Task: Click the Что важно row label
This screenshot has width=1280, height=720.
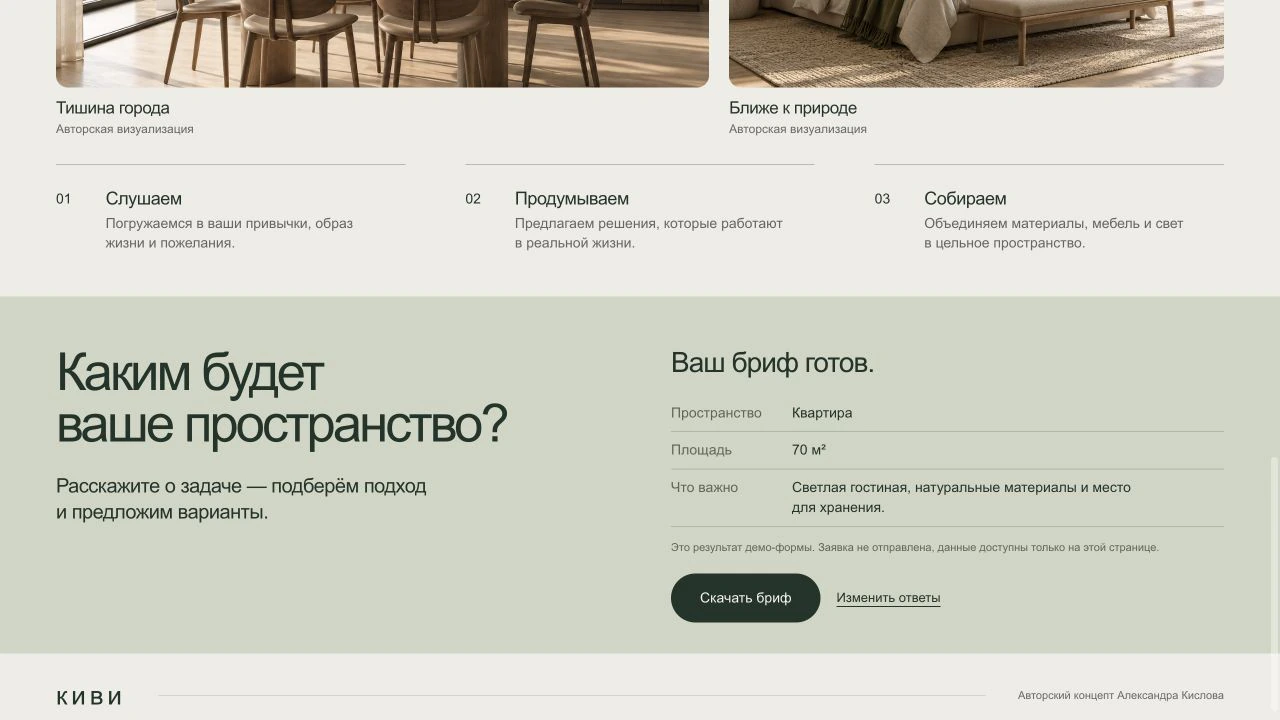Action: click(x=704, y=488)
